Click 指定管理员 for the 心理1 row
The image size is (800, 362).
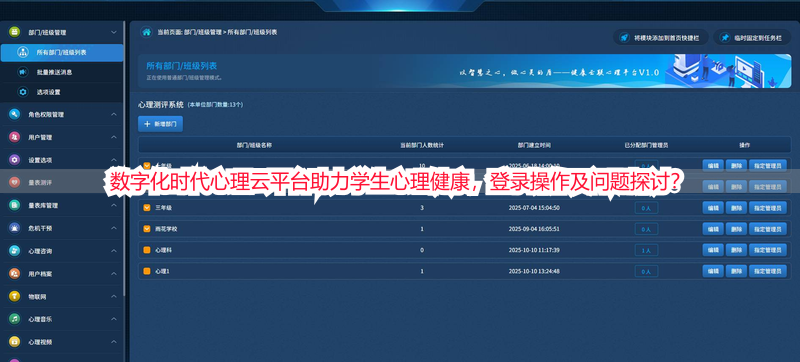[767, 271]
